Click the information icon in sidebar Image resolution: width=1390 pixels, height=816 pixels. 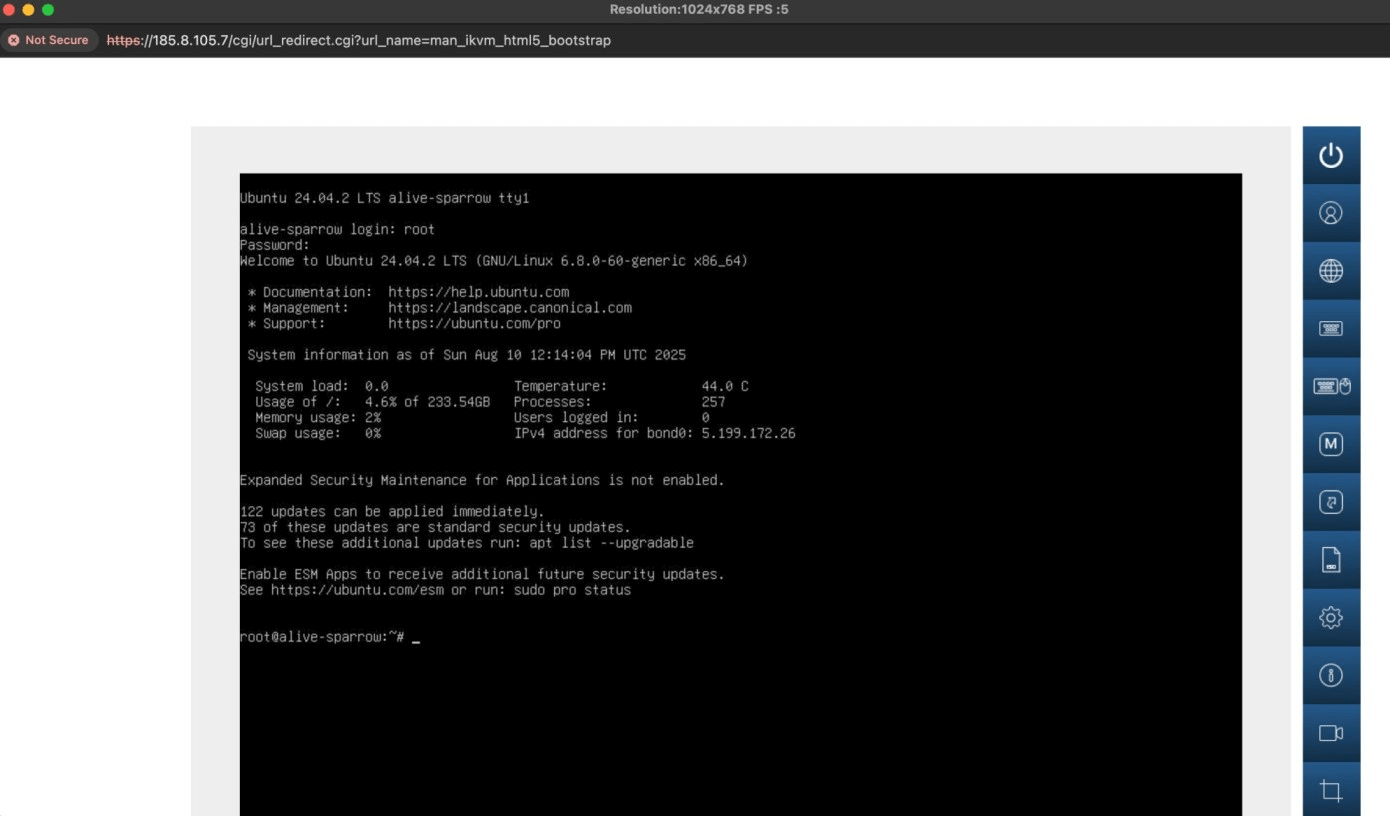coord(1331,675)
